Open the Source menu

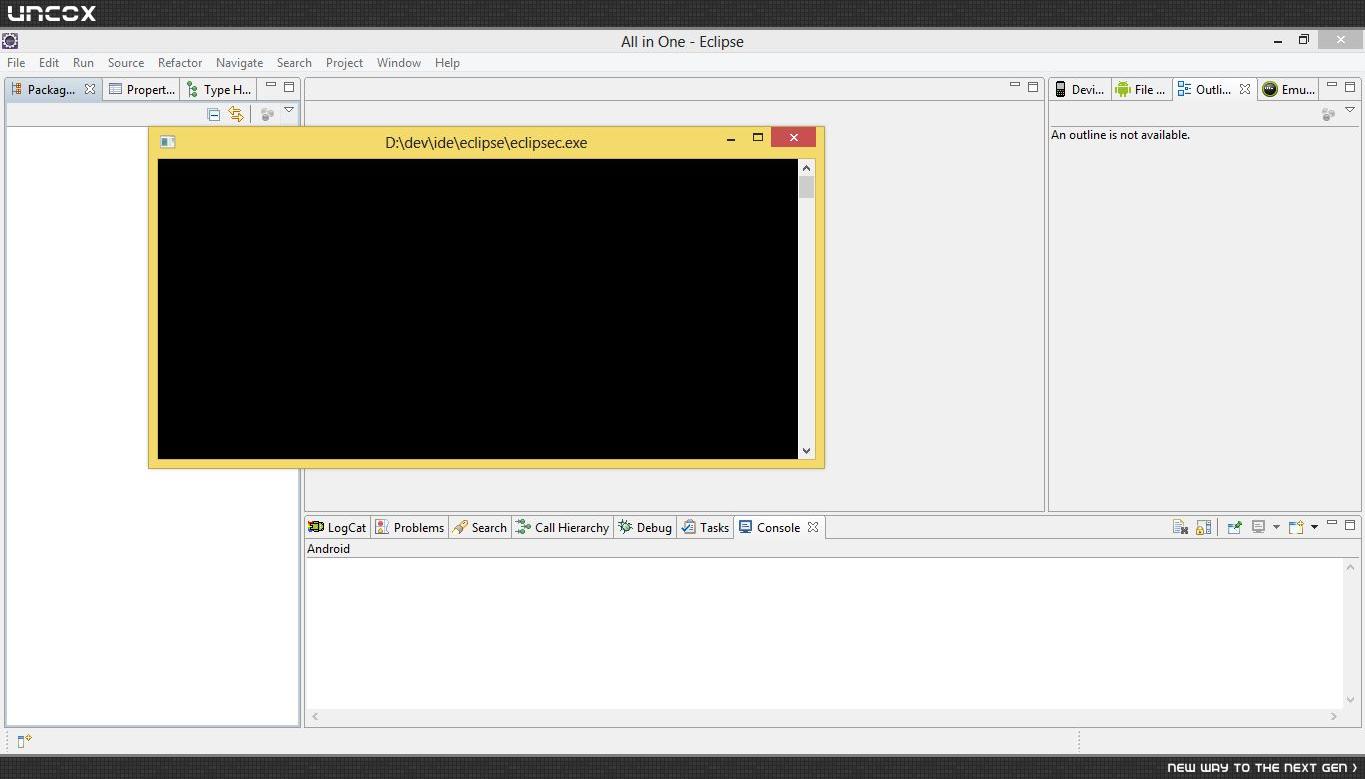click(126, 62)
